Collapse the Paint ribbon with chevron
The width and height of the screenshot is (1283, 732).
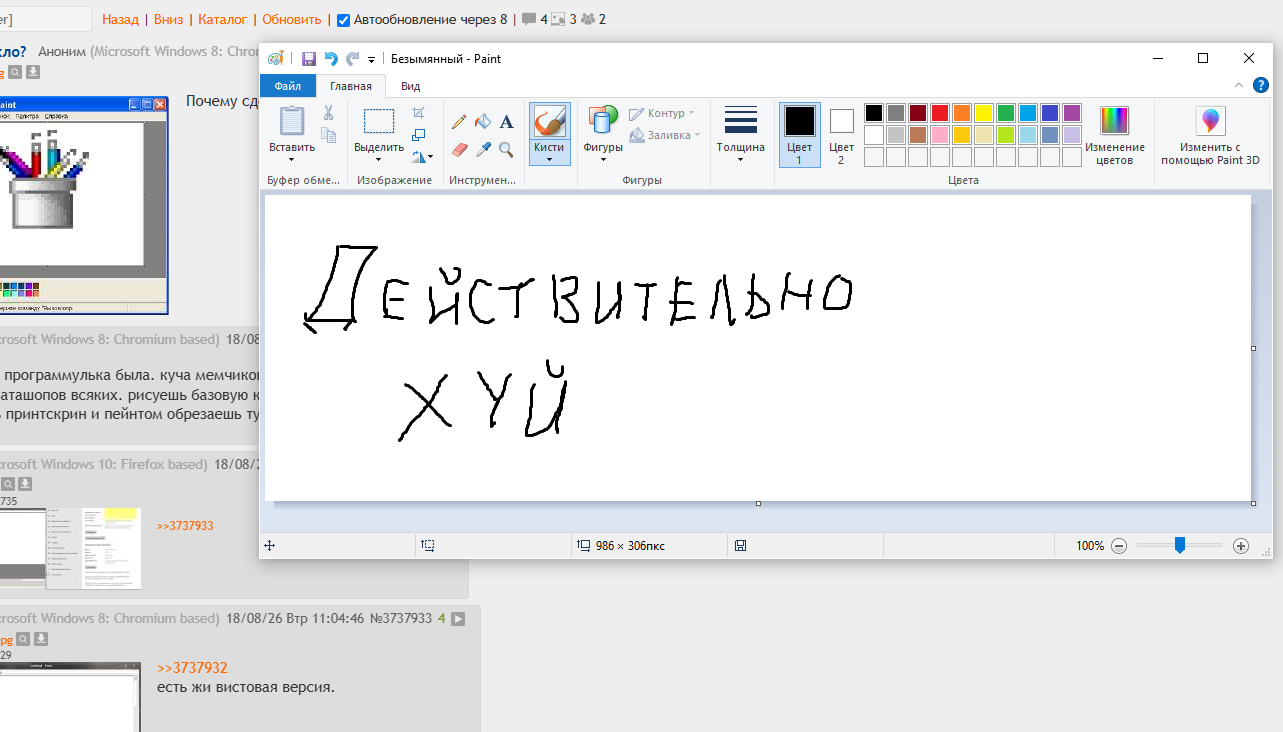click(x=1238, y=86)
